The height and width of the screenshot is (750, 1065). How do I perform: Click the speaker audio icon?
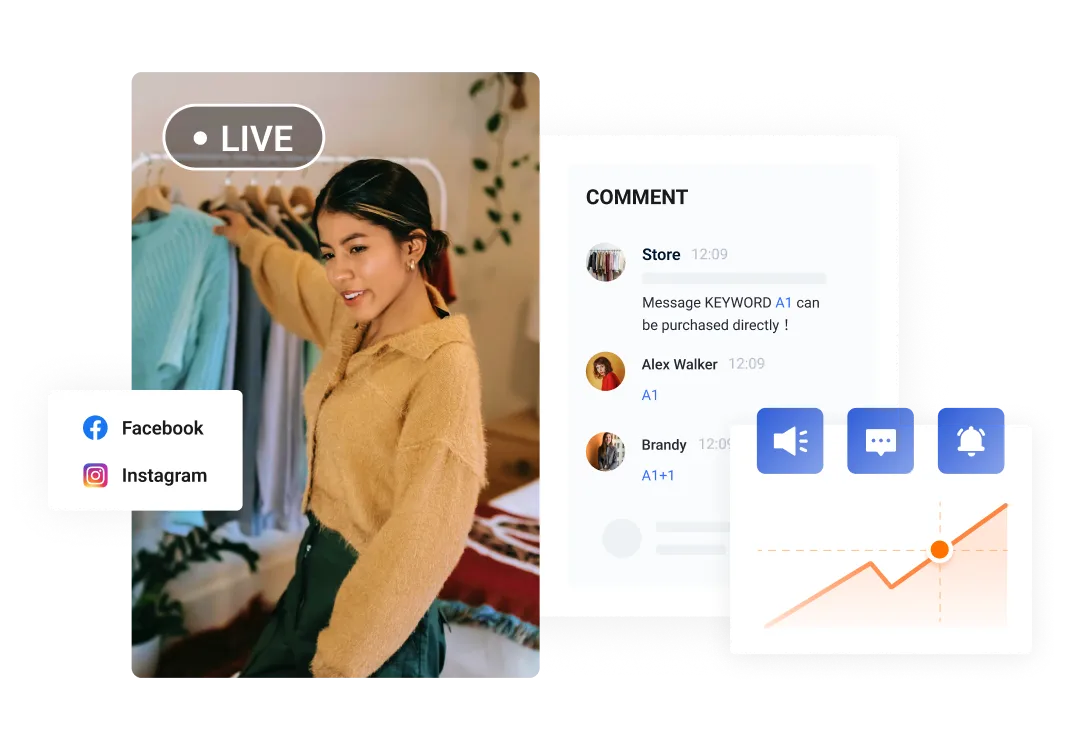[789, 440]
